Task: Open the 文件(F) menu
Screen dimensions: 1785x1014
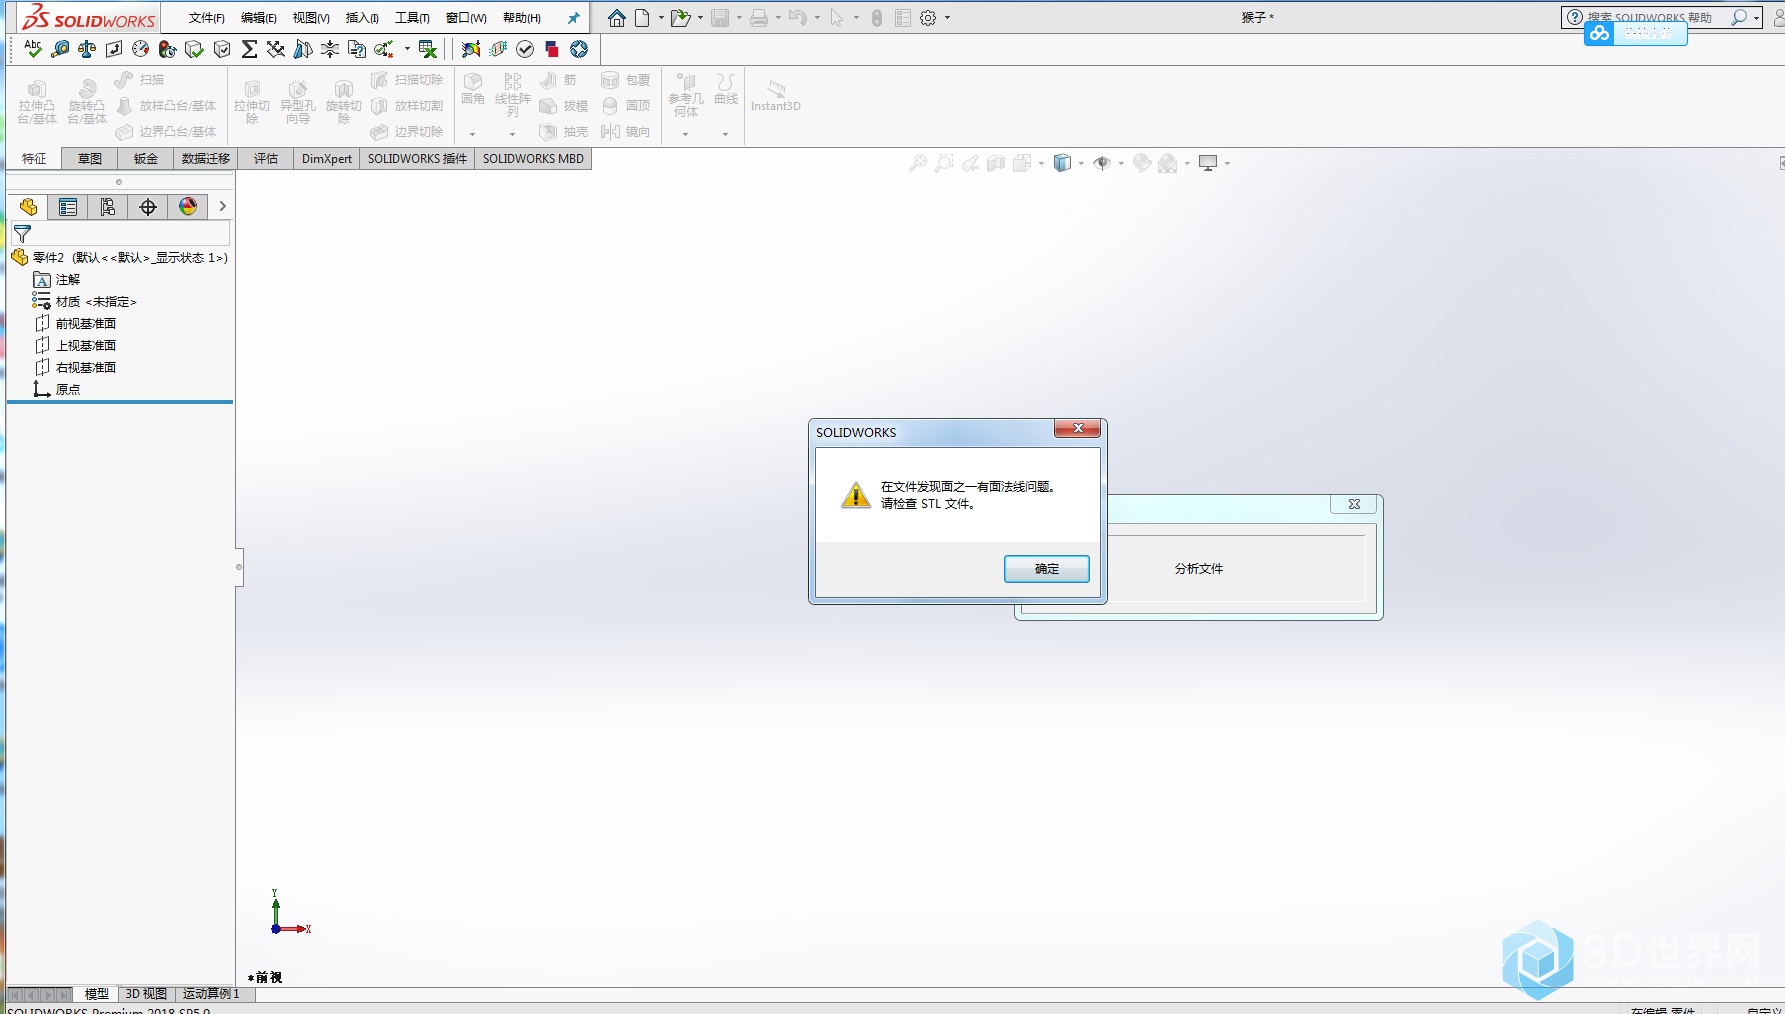Action: click(x=207, y=18)
